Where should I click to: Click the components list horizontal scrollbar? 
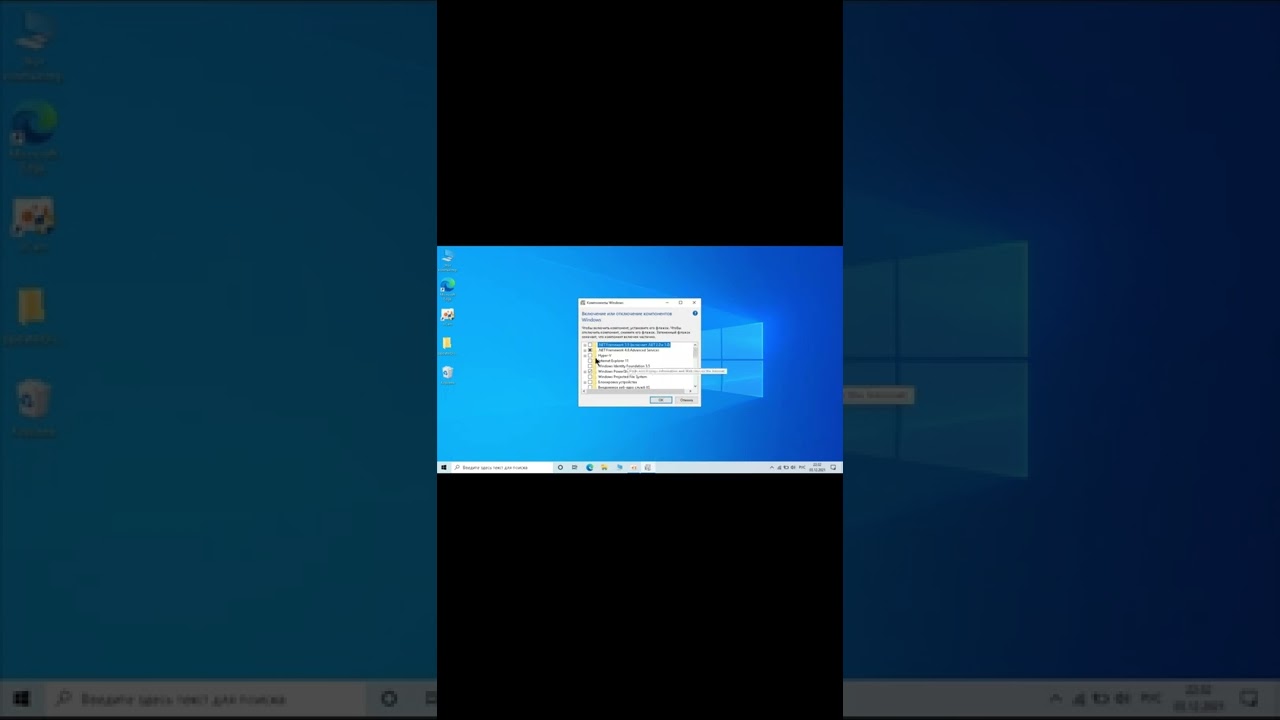[x=638, y=391]
